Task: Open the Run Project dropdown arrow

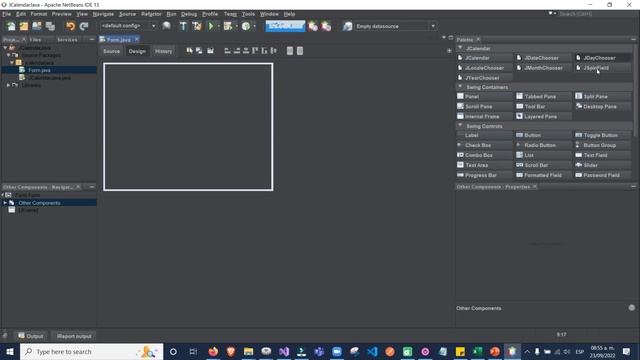Action: [x=218, y=26]
